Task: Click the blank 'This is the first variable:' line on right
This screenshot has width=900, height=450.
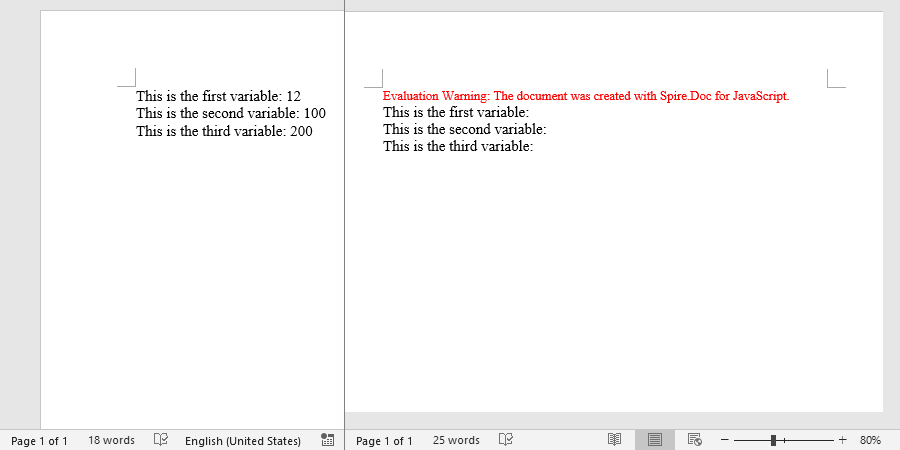Action: (456, 112)
